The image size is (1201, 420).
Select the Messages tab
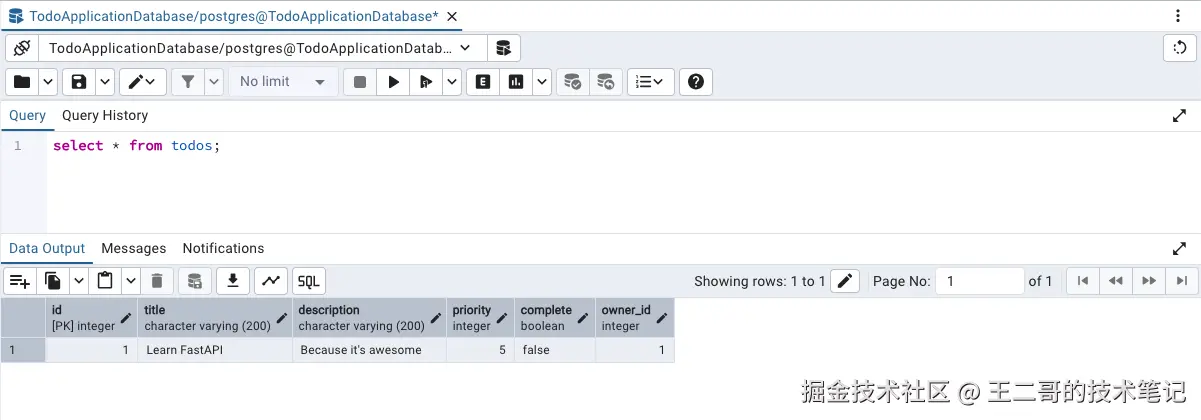tap(133, 248)
